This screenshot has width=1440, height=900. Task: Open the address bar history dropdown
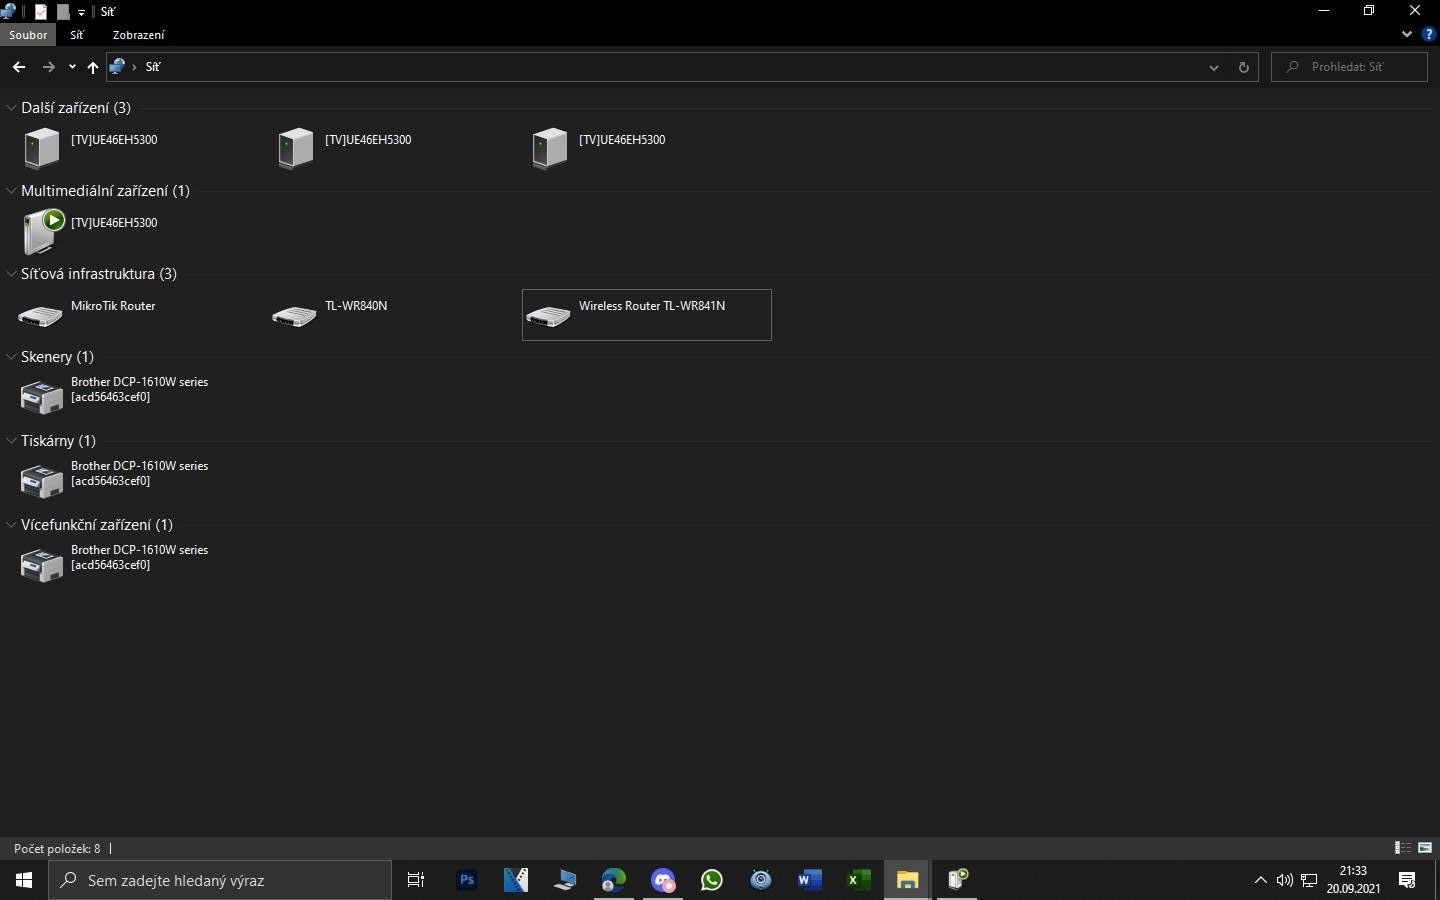1213,67
